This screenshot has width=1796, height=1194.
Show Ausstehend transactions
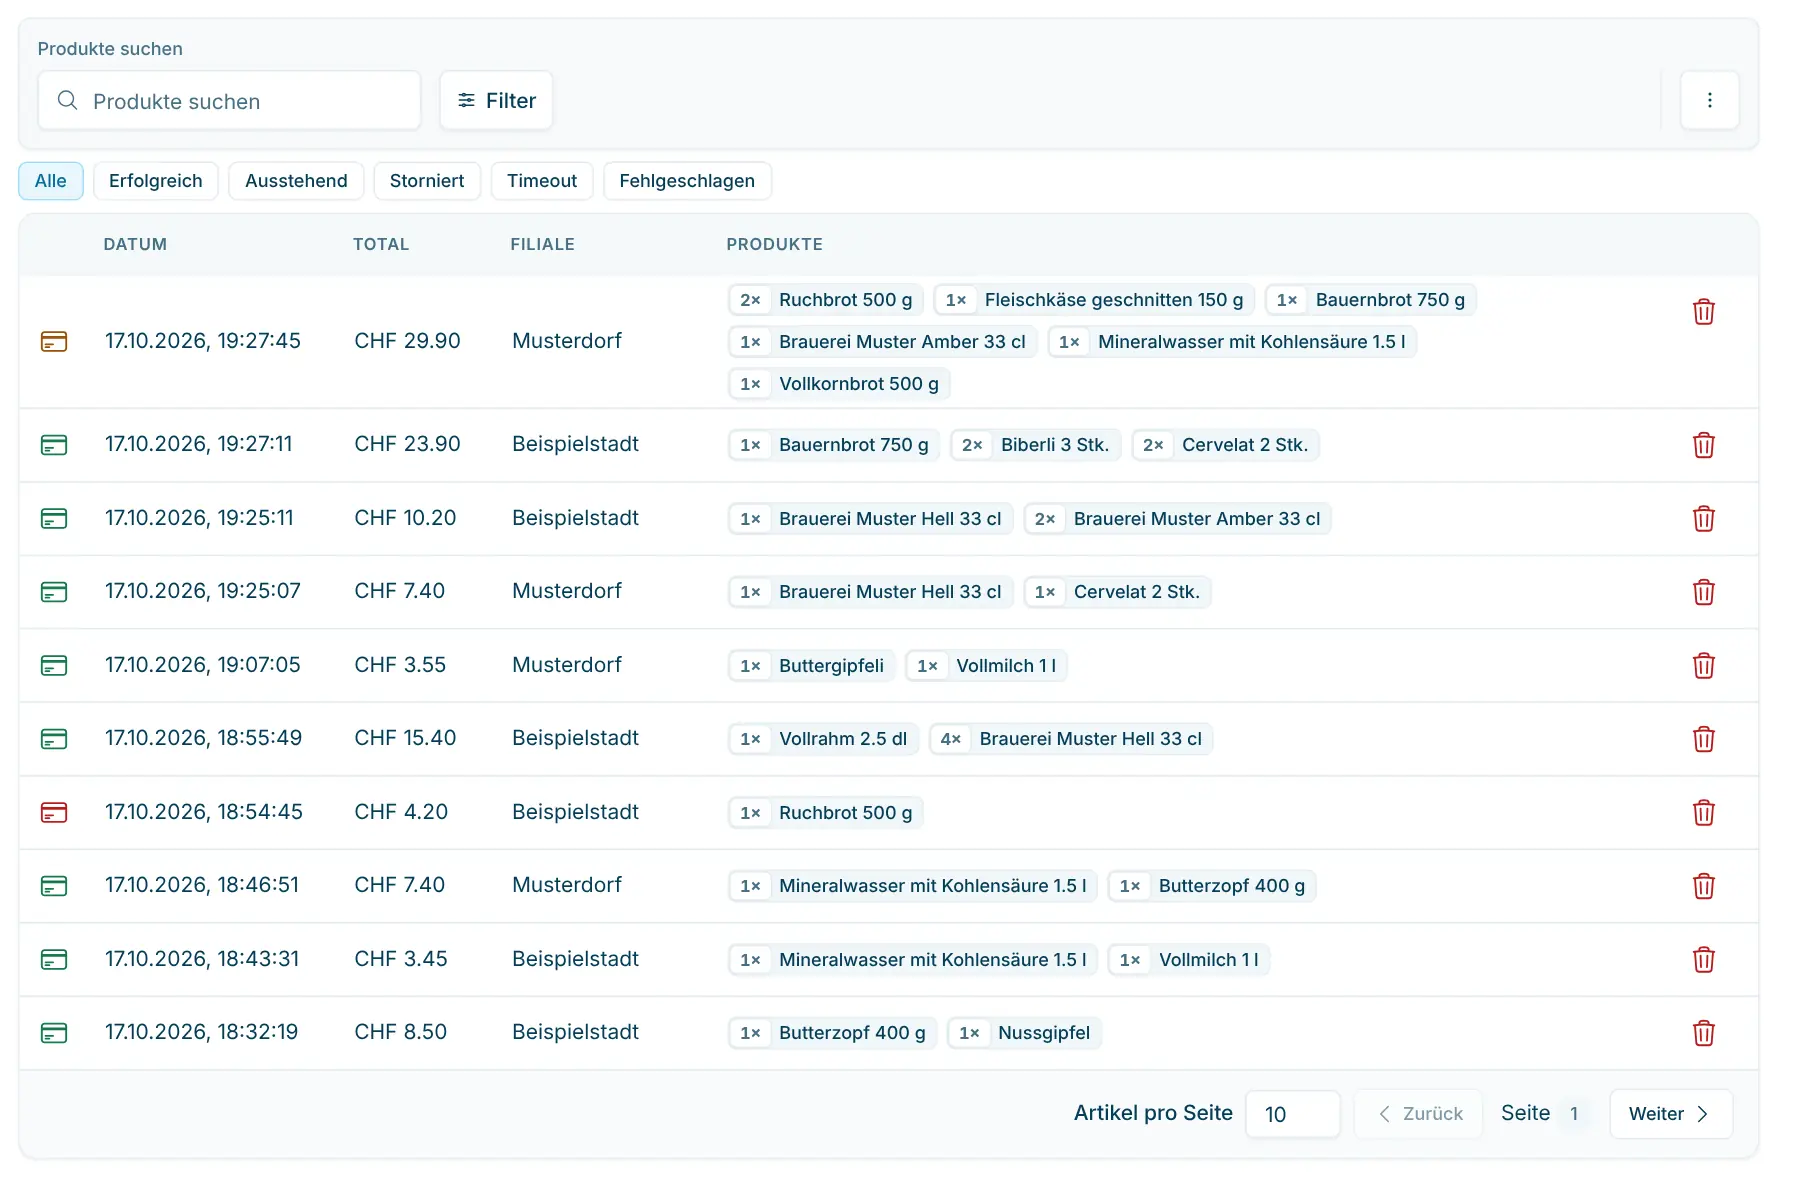point(296,181)
